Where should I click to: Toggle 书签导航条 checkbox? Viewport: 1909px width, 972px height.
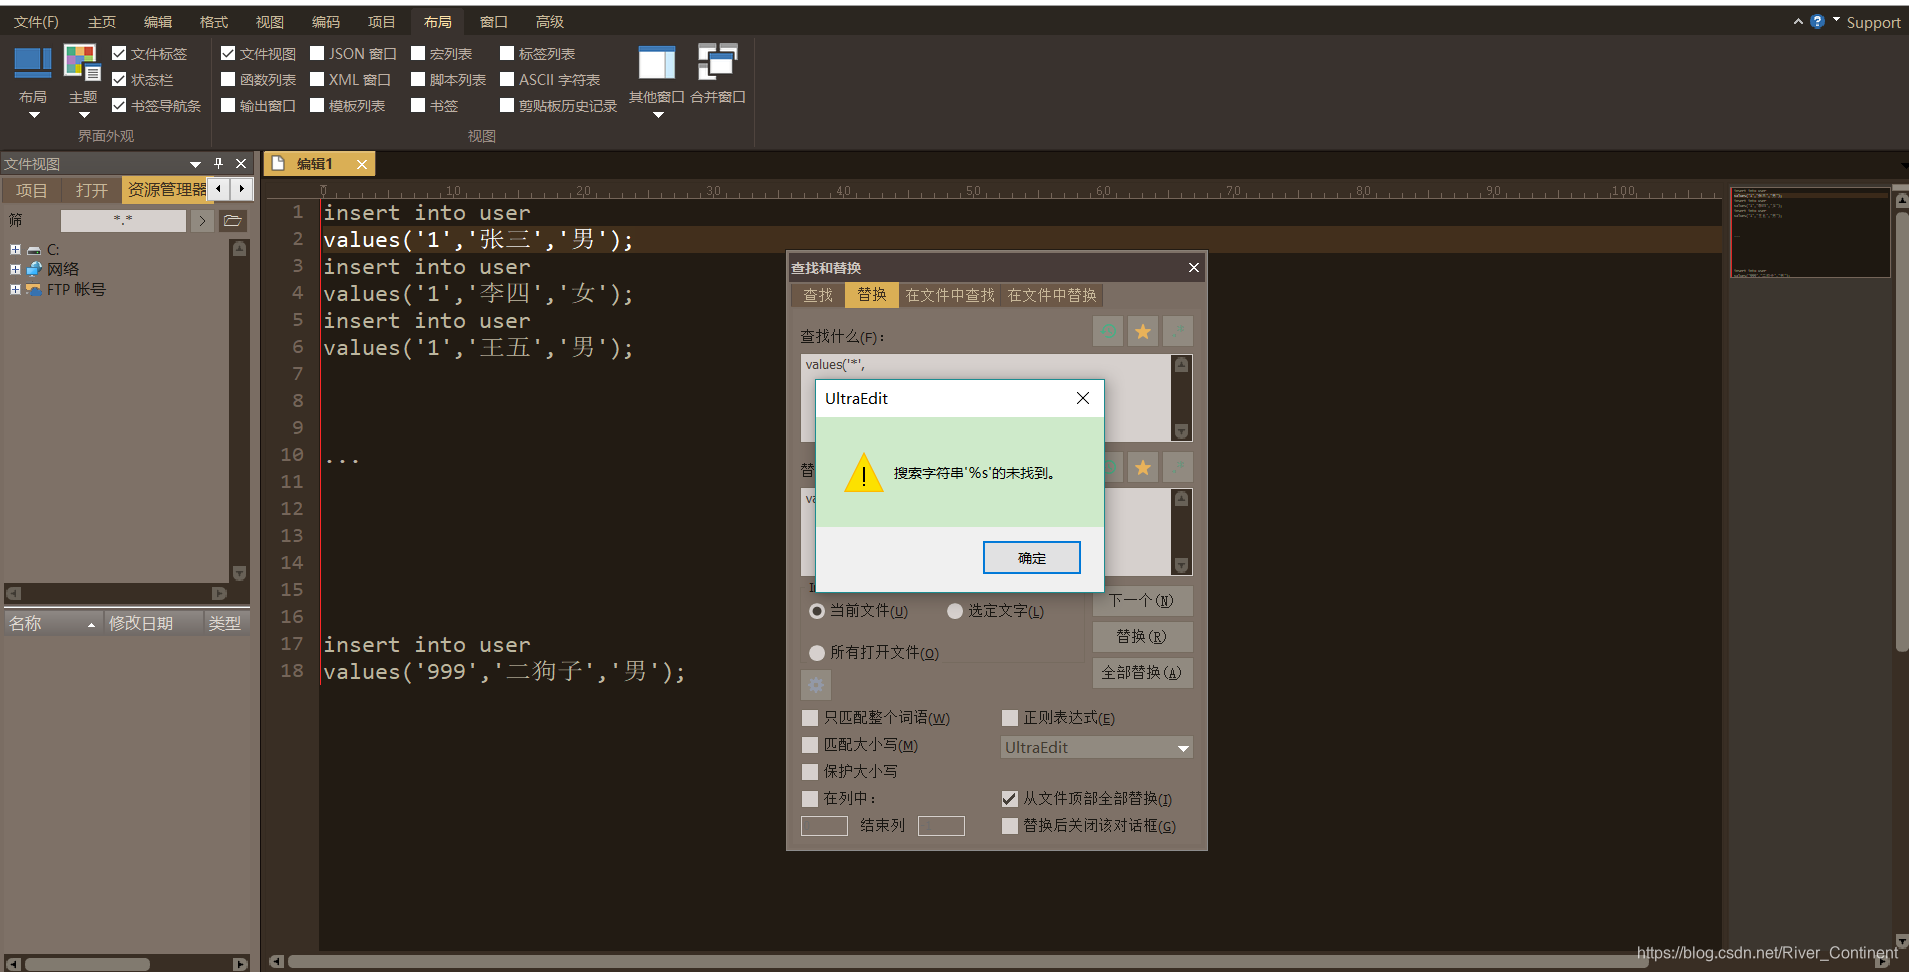pyautogui.click(x=119, y=105)
